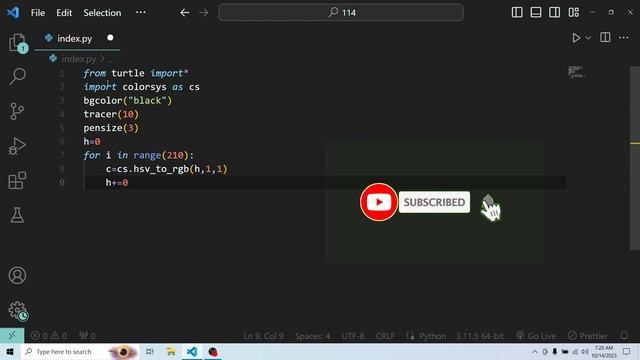This screenshot has height=360, width=640.
Task: Open the Run and Debug view
Action: tap(17, 146)
